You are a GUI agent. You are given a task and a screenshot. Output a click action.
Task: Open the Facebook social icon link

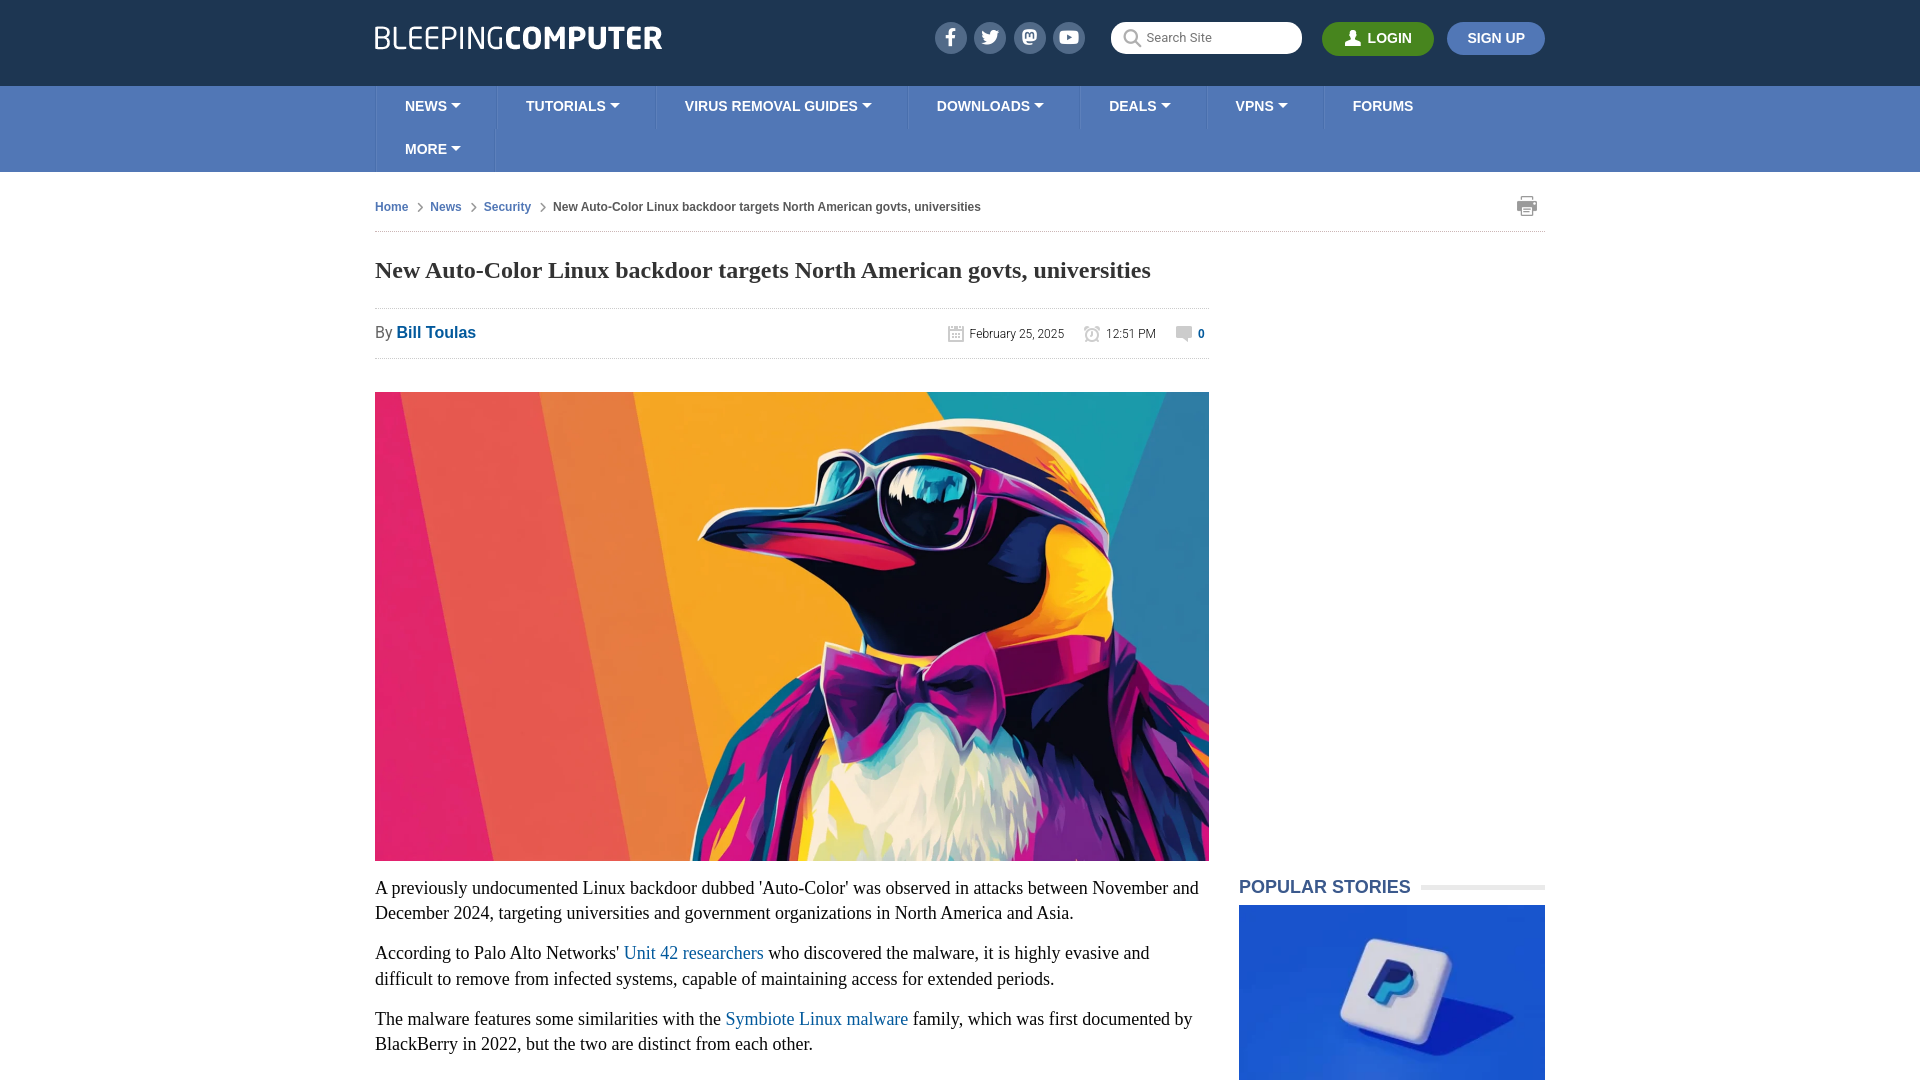949,37
